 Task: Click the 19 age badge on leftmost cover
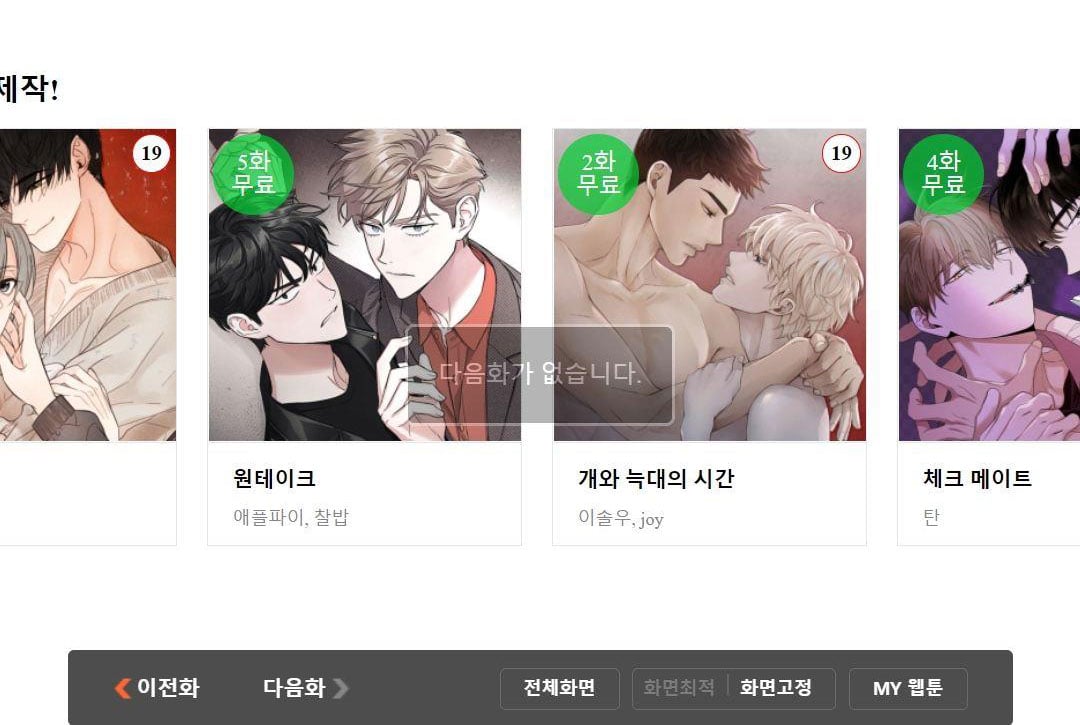click(151, 153)
